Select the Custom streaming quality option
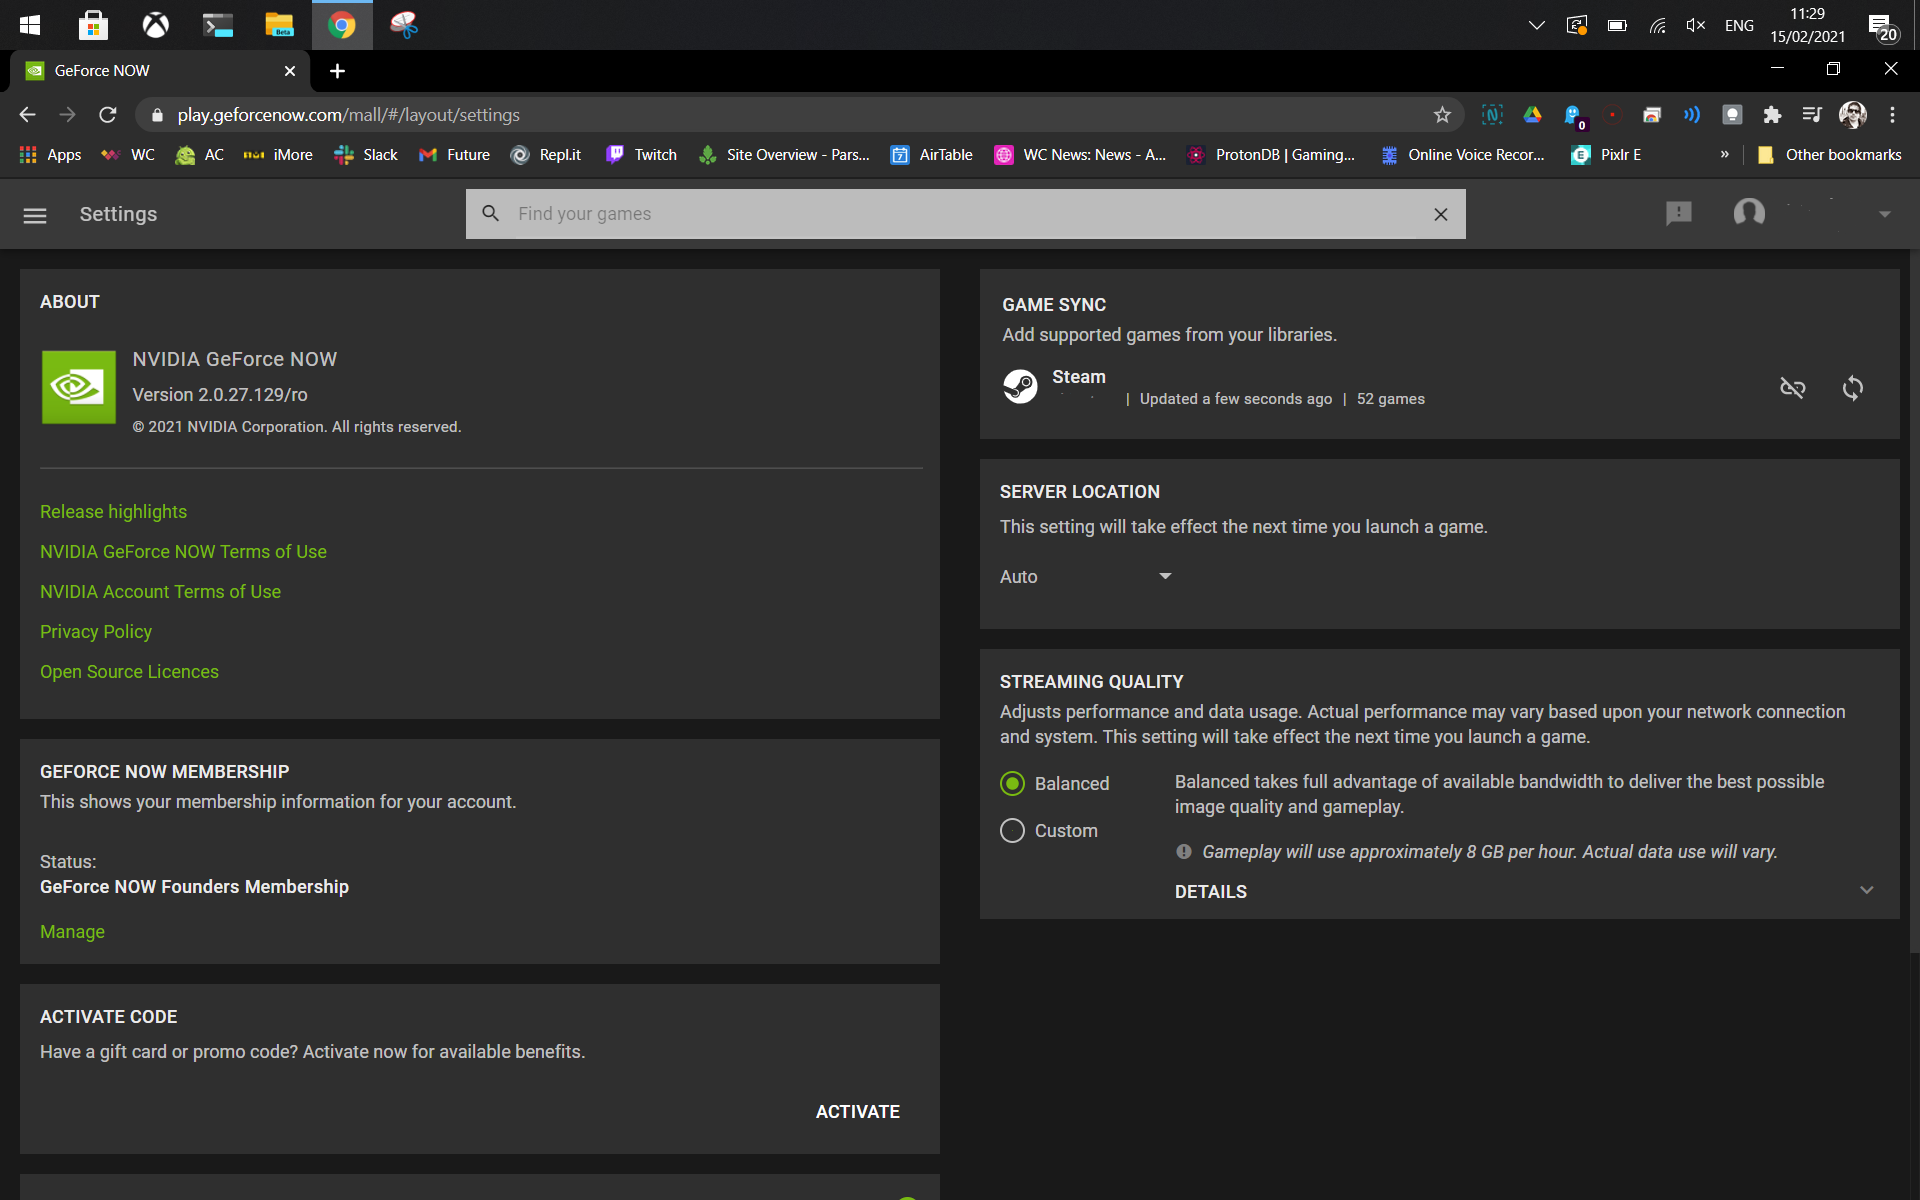 tap(1012, 831)
